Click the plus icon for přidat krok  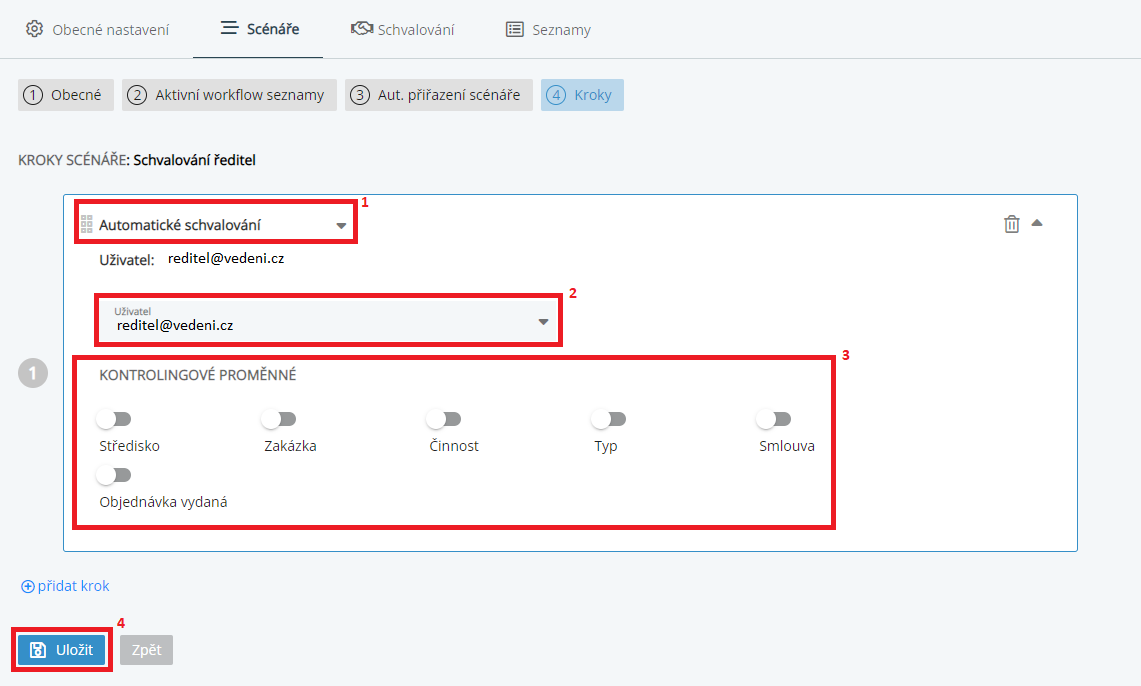click(x=28, y=586)
